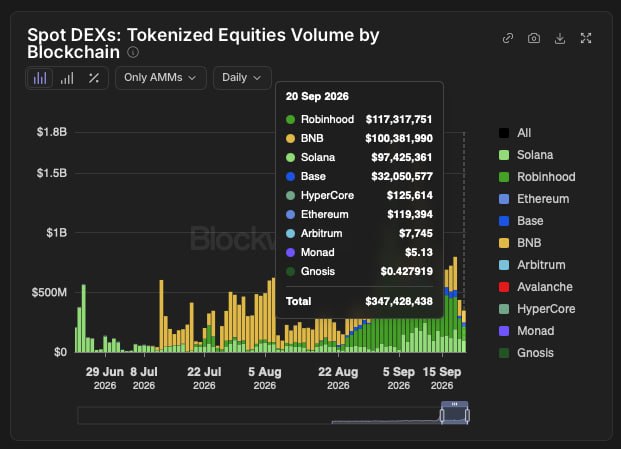The height and width of the screenshot is (449, 621).
Task: Toggle the BNB series in the legend
Action: (520, 243)
